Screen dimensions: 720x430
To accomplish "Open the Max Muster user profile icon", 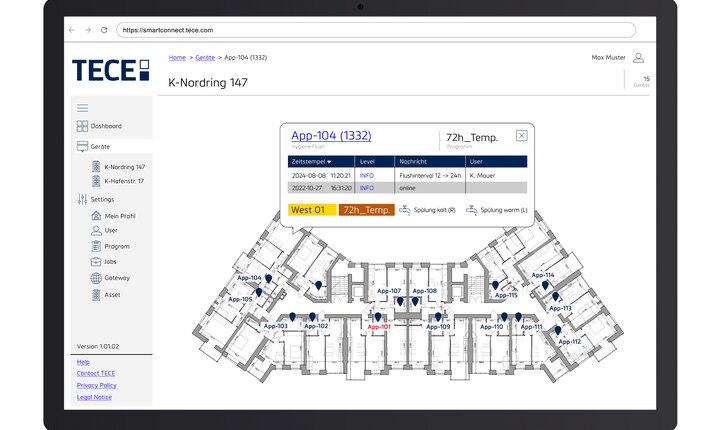I will point(638,58).
